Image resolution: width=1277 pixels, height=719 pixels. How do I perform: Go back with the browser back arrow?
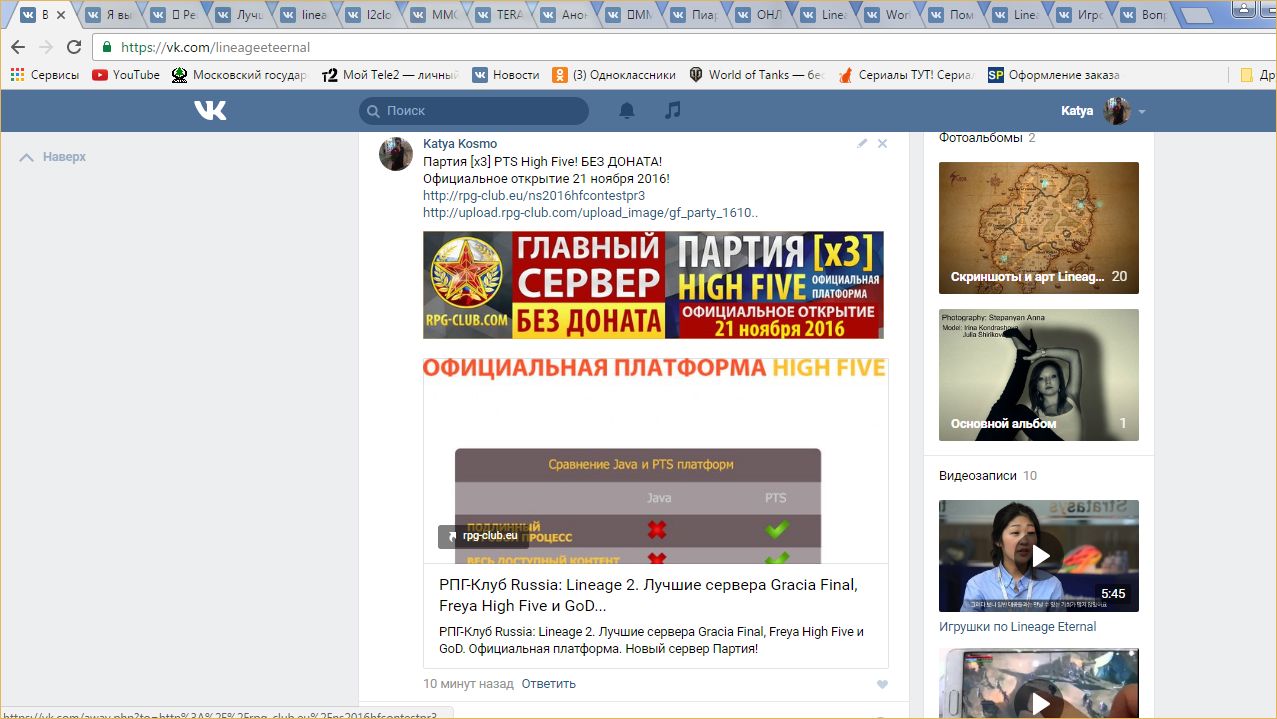pyautogui.click(x=18, y=47)
